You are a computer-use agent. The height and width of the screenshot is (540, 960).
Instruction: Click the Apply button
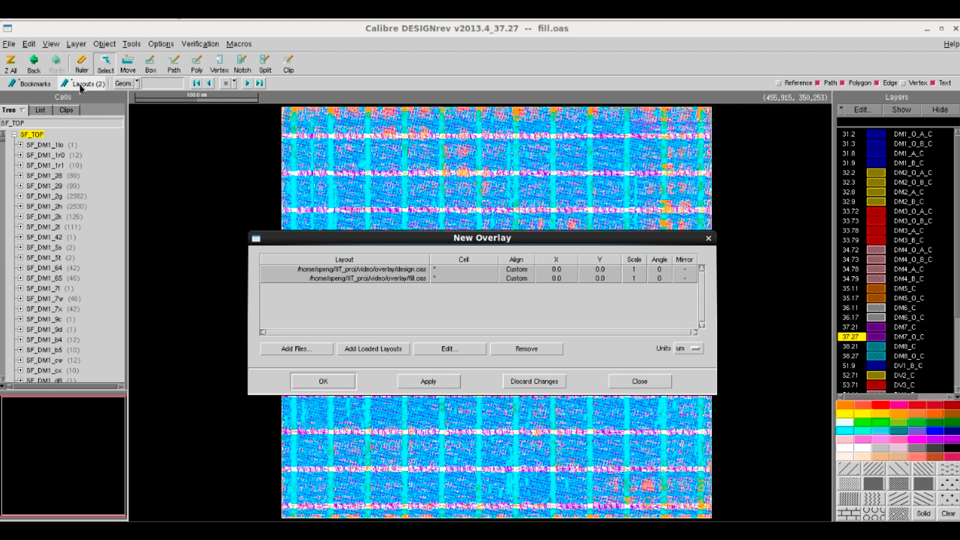tap(429, 381)
